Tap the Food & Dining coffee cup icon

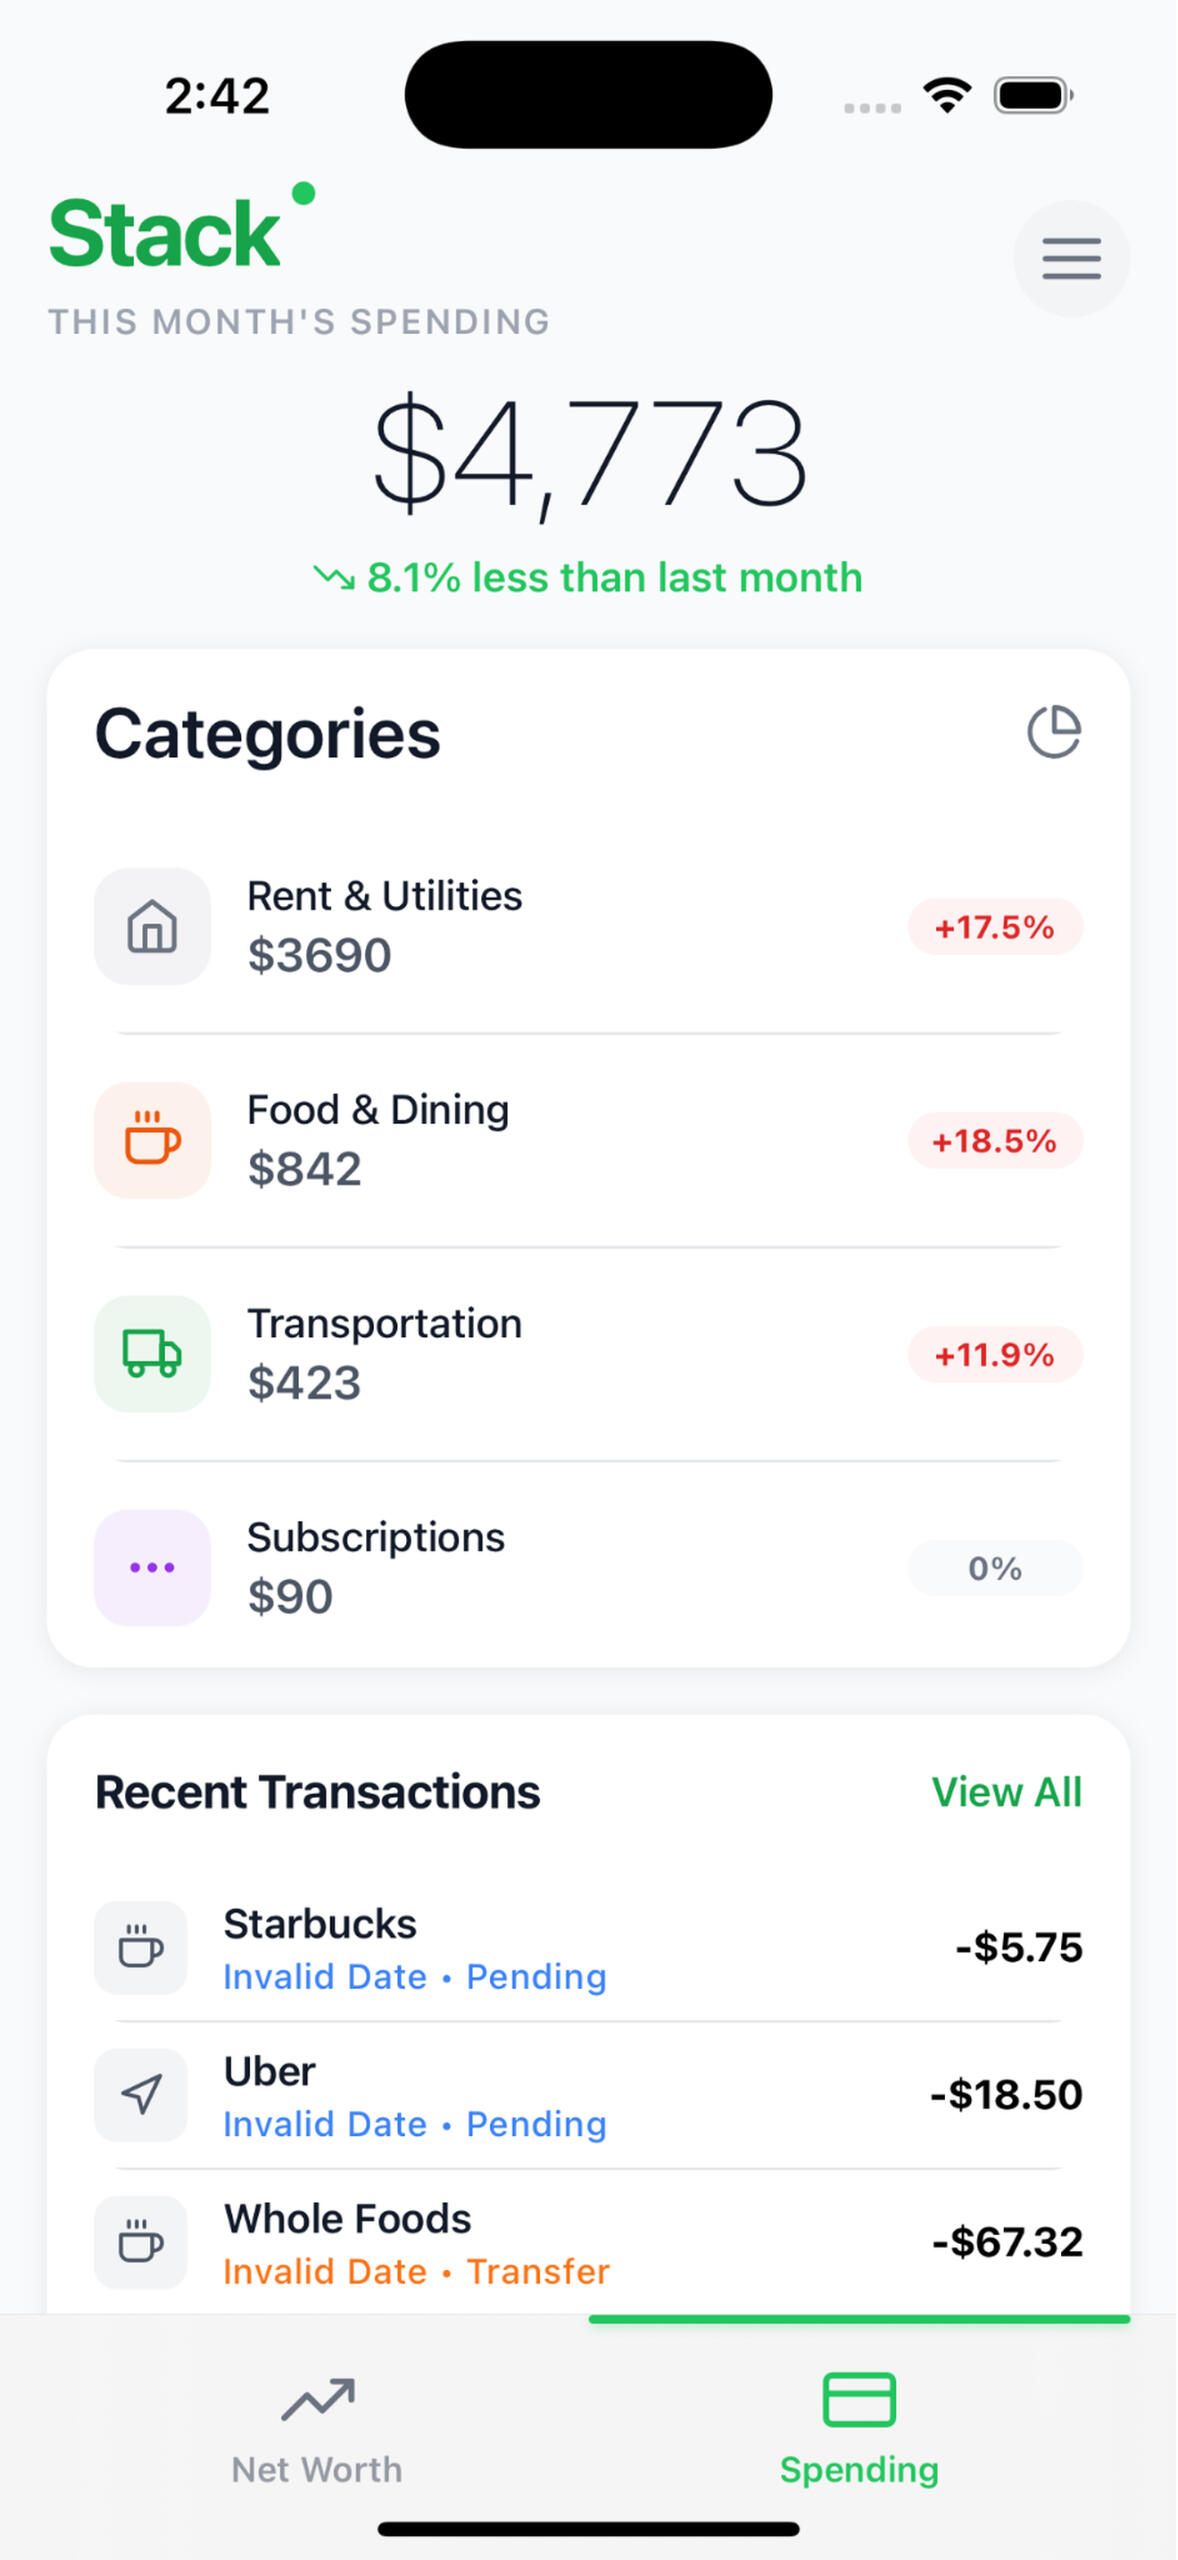pyautogui.click(x=152, y=1140)
